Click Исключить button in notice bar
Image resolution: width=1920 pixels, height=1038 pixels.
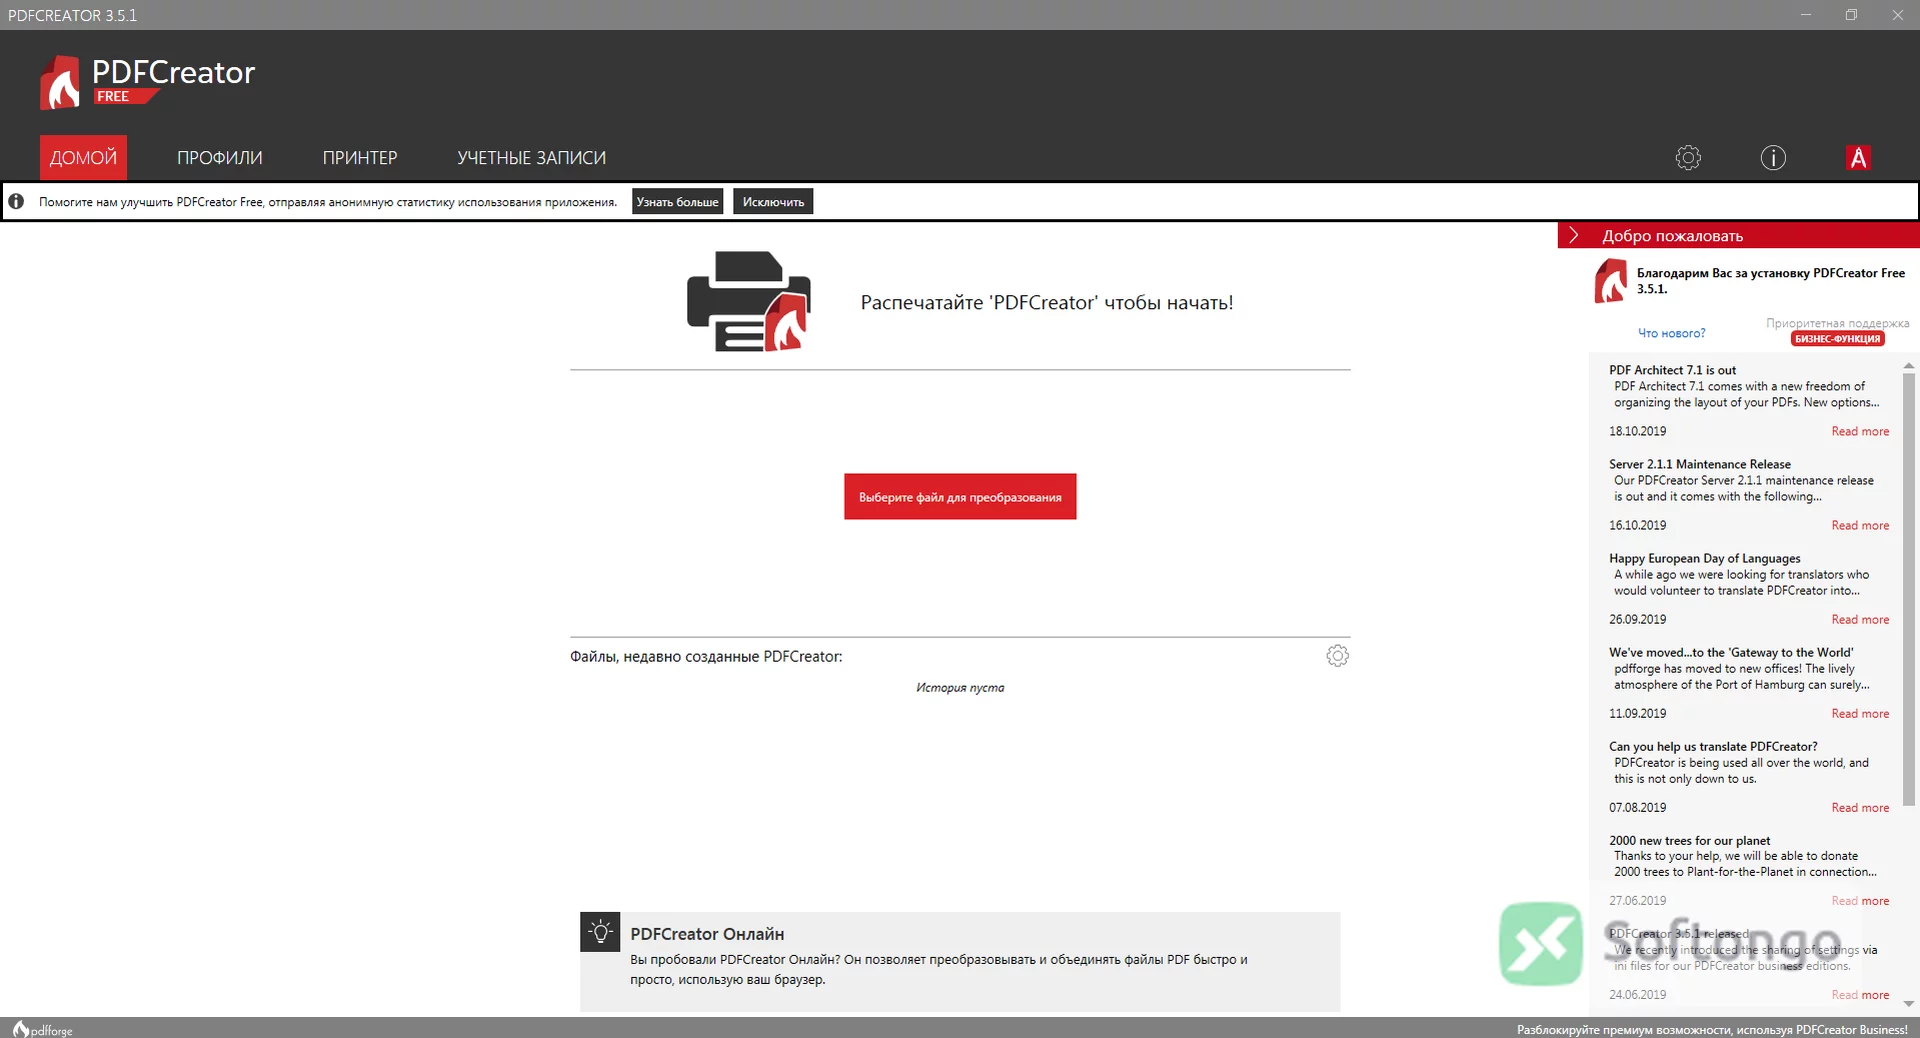773,201
